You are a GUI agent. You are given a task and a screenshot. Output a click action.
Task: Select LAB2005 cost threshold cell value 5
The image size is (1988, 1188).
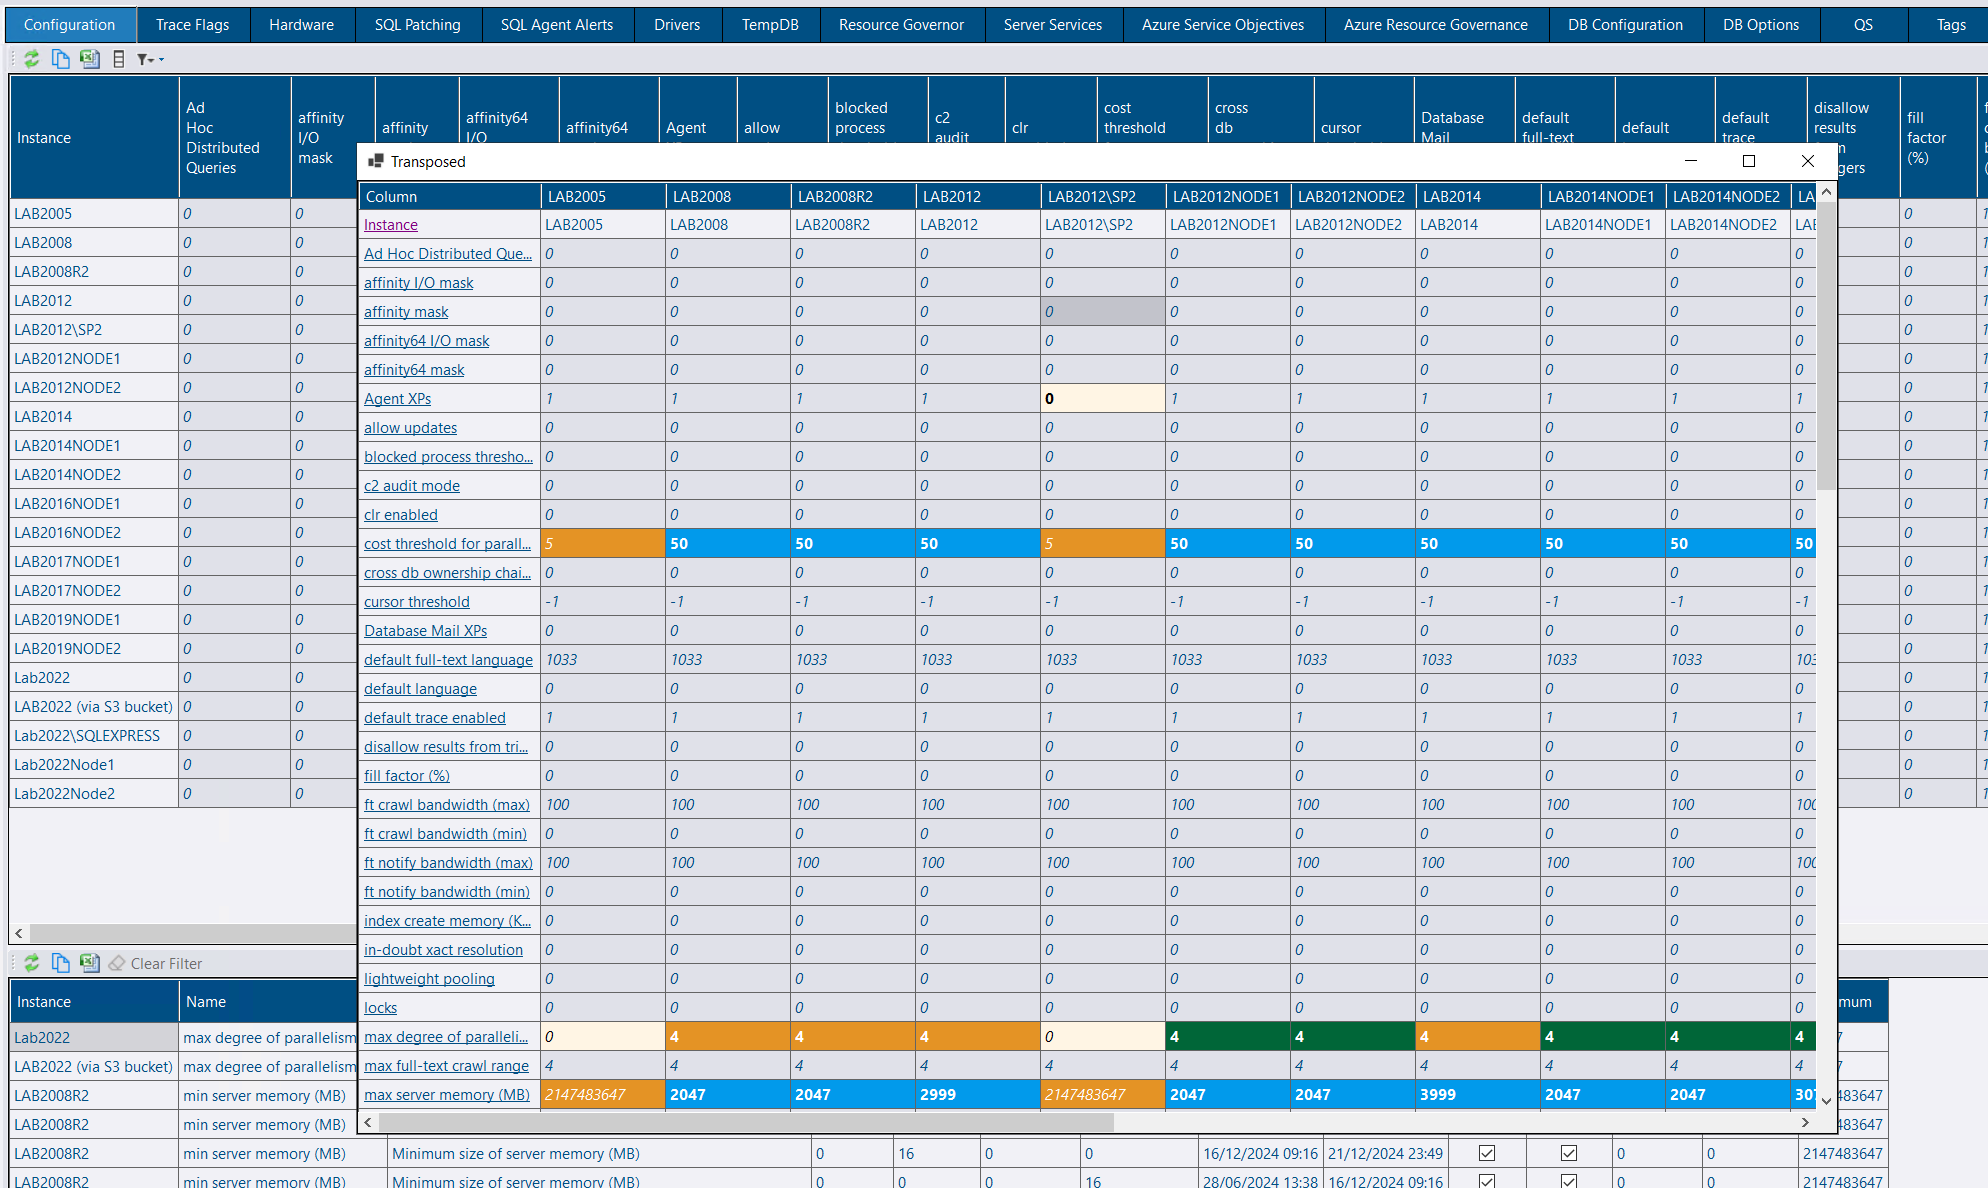point(603,544)
